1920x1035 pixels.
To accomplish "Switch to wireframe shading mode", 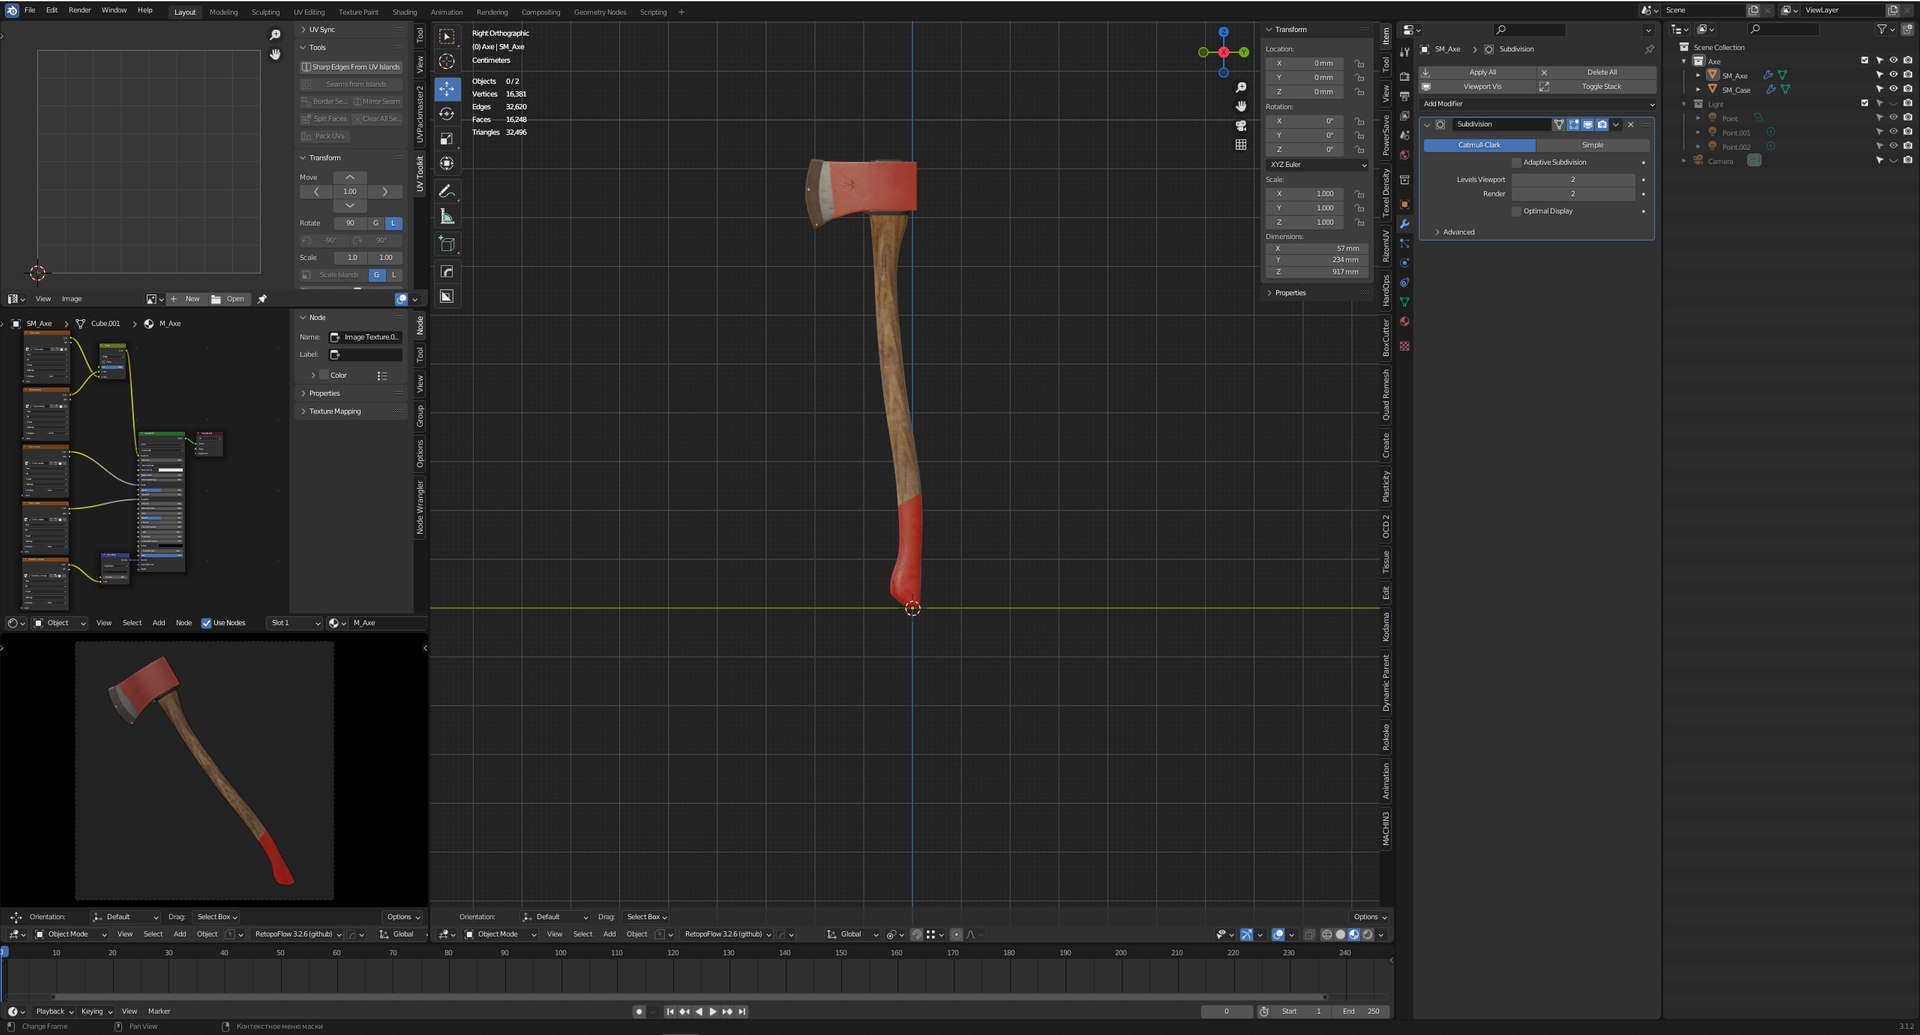I will (x=1327, y=935).
